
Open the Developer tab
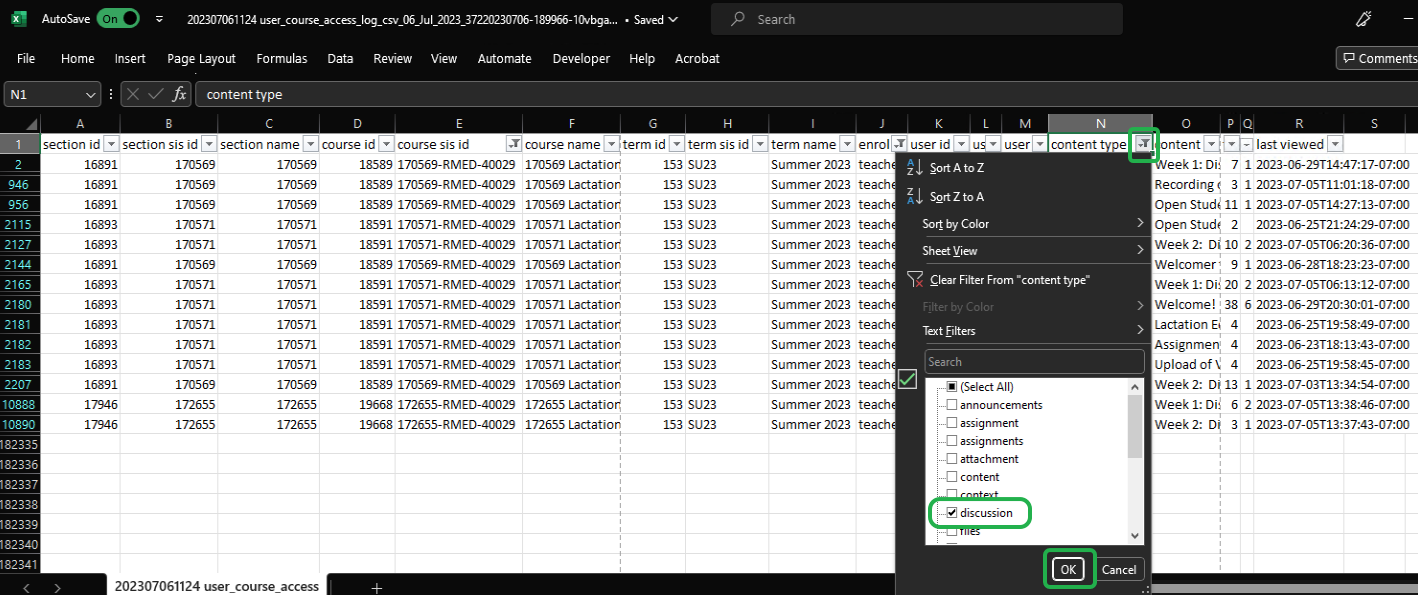[581, 59]
